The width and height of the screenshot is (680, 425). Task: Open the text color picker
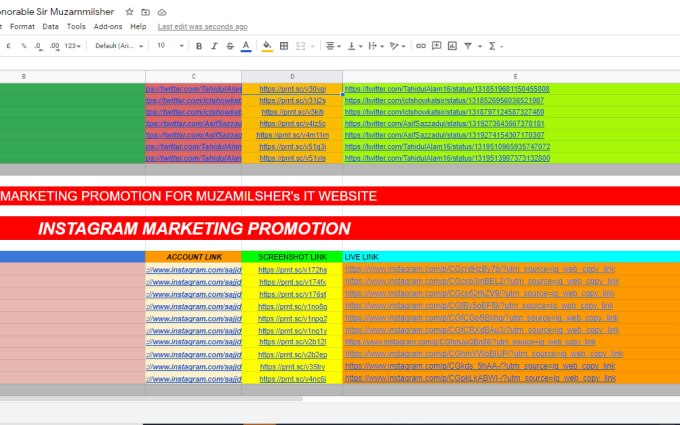click(x=246, y=46)
